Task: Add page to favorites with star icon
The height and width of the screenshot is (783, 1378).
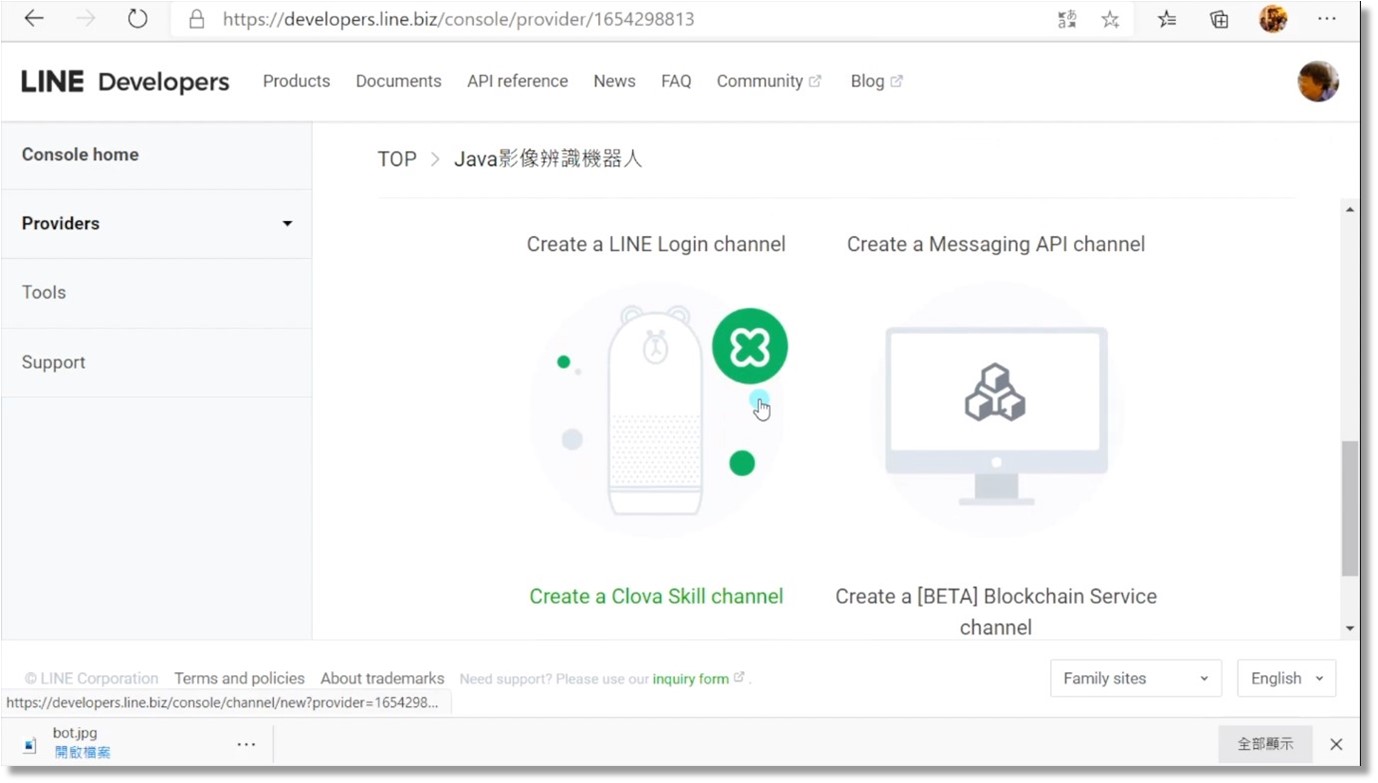Action: (1110, 19)
